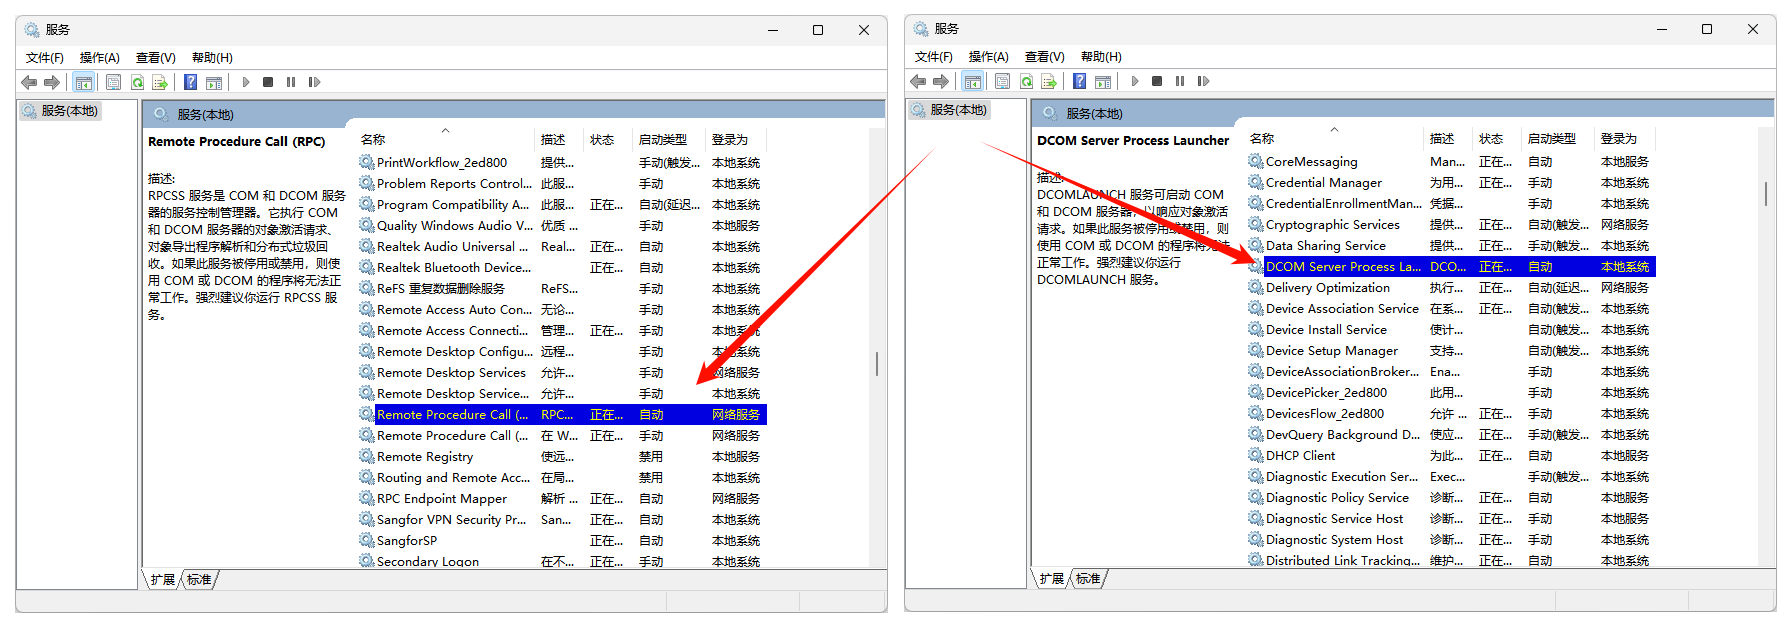Viewport: 1788px width, 628px height.
Task: Toggle console tree icon in the RPC services window
Action: click(84, 82)
